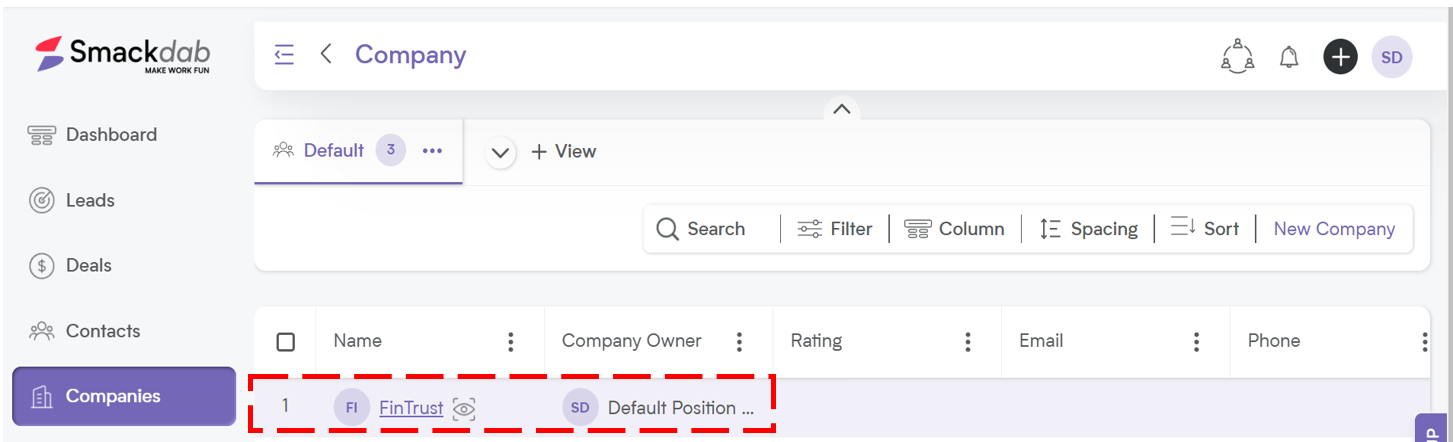Open the Sort options
1453x442 pixels.
[x=1205, y=229]
